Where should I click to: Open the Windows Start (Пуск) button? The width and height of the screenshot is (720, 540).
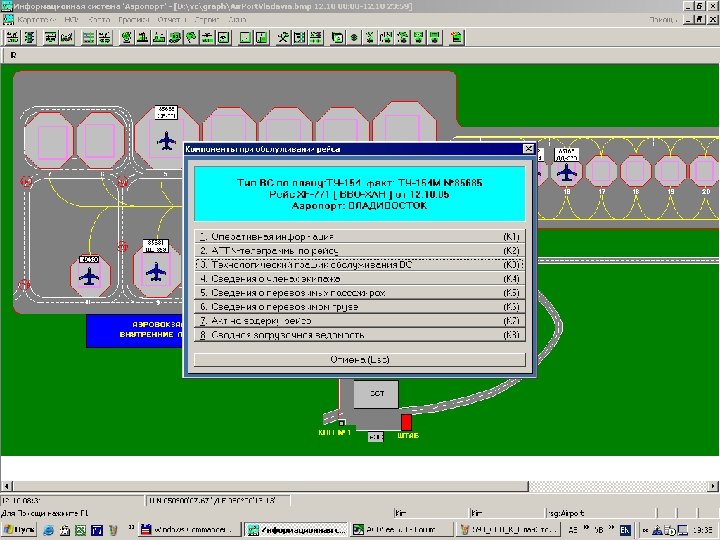tap(20, 528)
